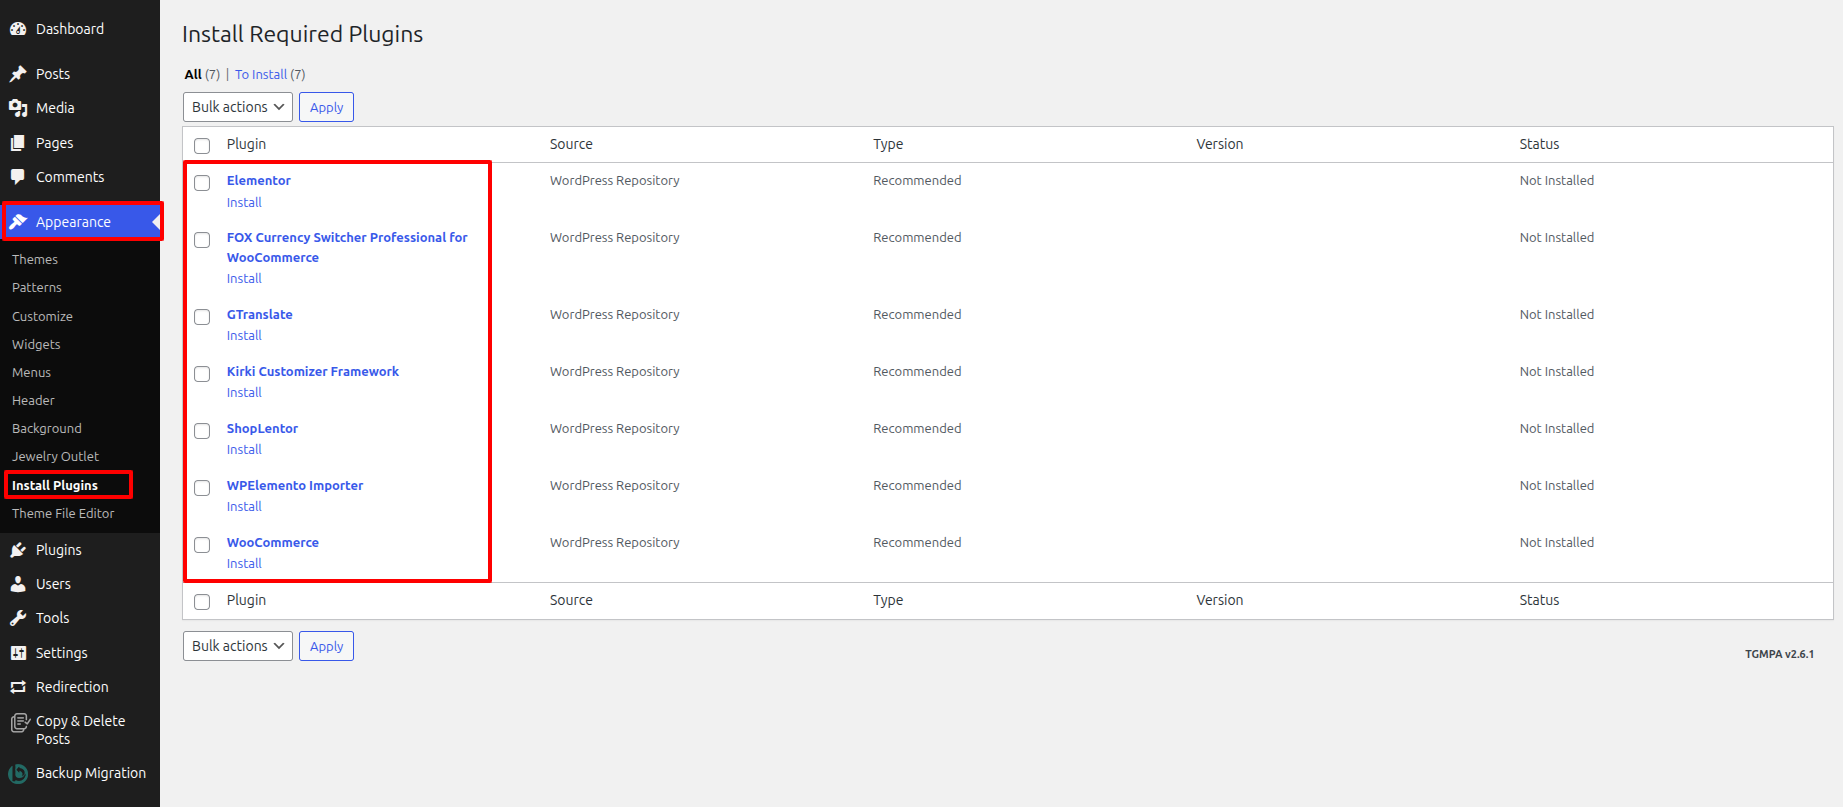Click the Posts pushpin icon
This screenshot has height=807, width=1843.
[18, 74]
